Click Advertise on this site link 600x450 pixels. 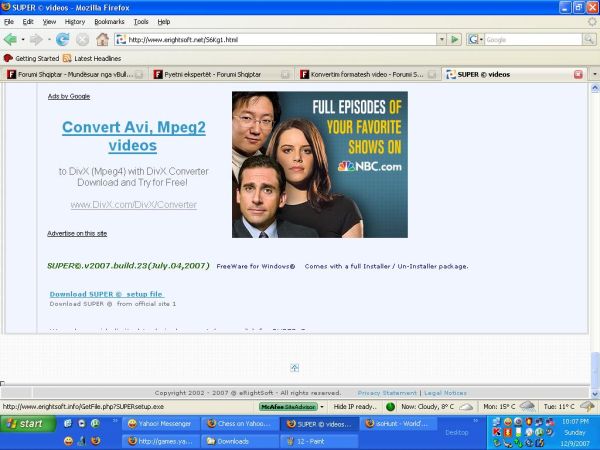[77, 233]
